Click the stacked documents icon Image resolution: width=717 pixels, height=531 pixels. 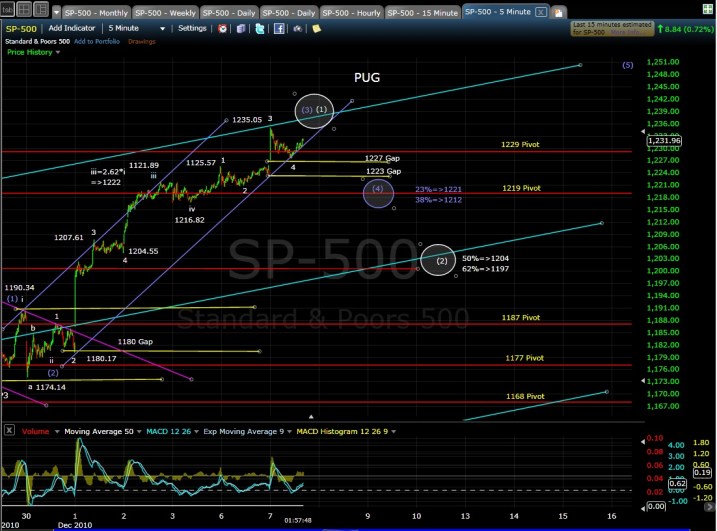pyautogui.click(x=241, y=29)
